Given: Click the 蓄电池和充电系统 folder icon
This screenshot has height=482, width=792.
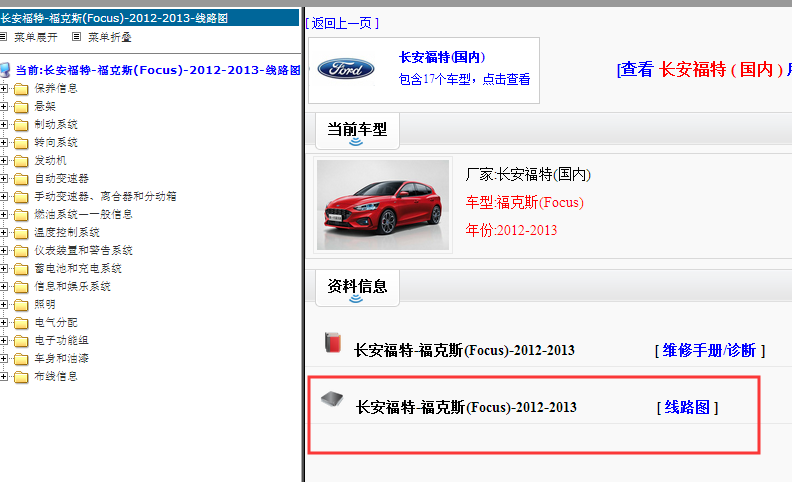Looking at the screenshot, I should click(21, 269).
